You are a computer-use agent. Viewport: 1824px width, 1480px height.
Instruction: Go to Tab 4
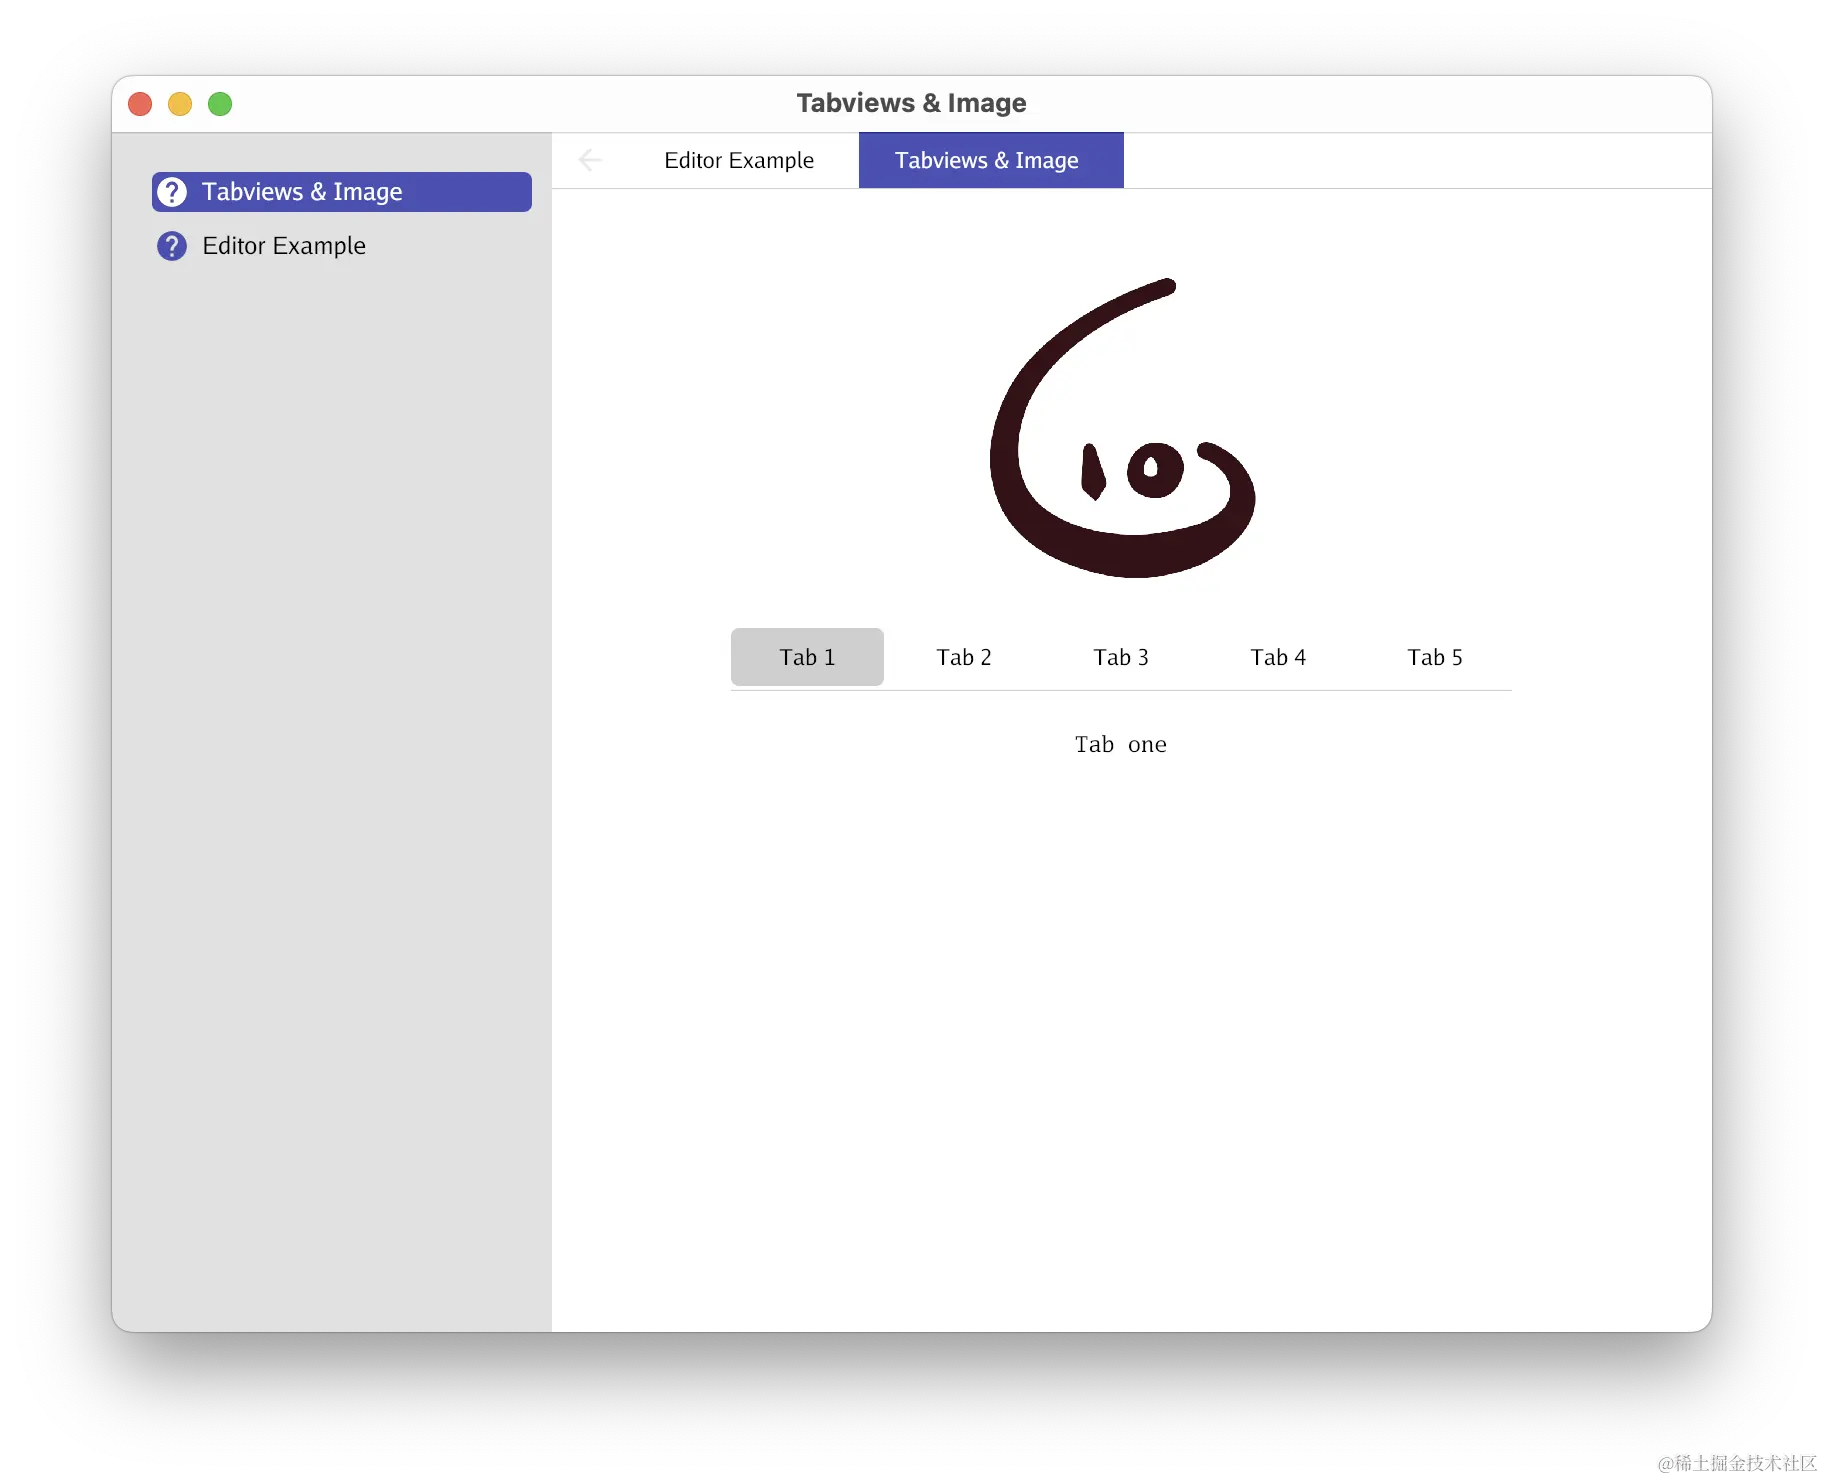(x=1278, y=657)
